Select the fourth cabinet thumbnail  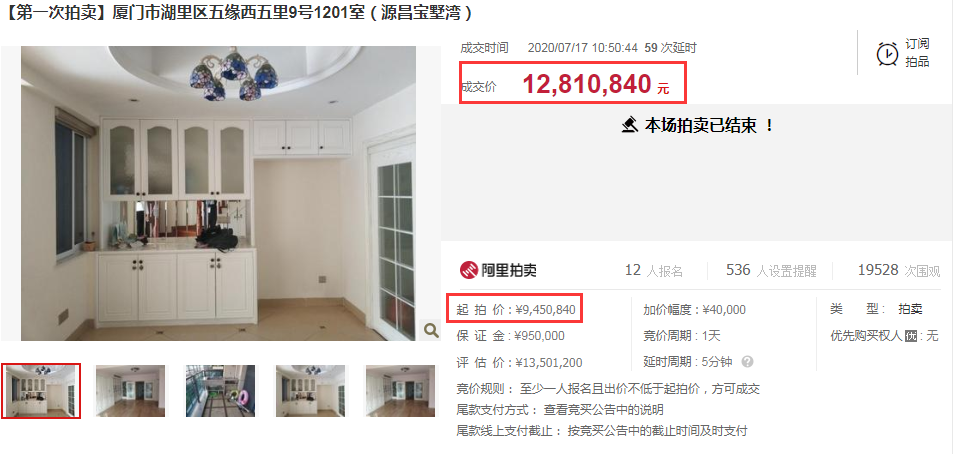pyautogui.click(x=310, y=391)
